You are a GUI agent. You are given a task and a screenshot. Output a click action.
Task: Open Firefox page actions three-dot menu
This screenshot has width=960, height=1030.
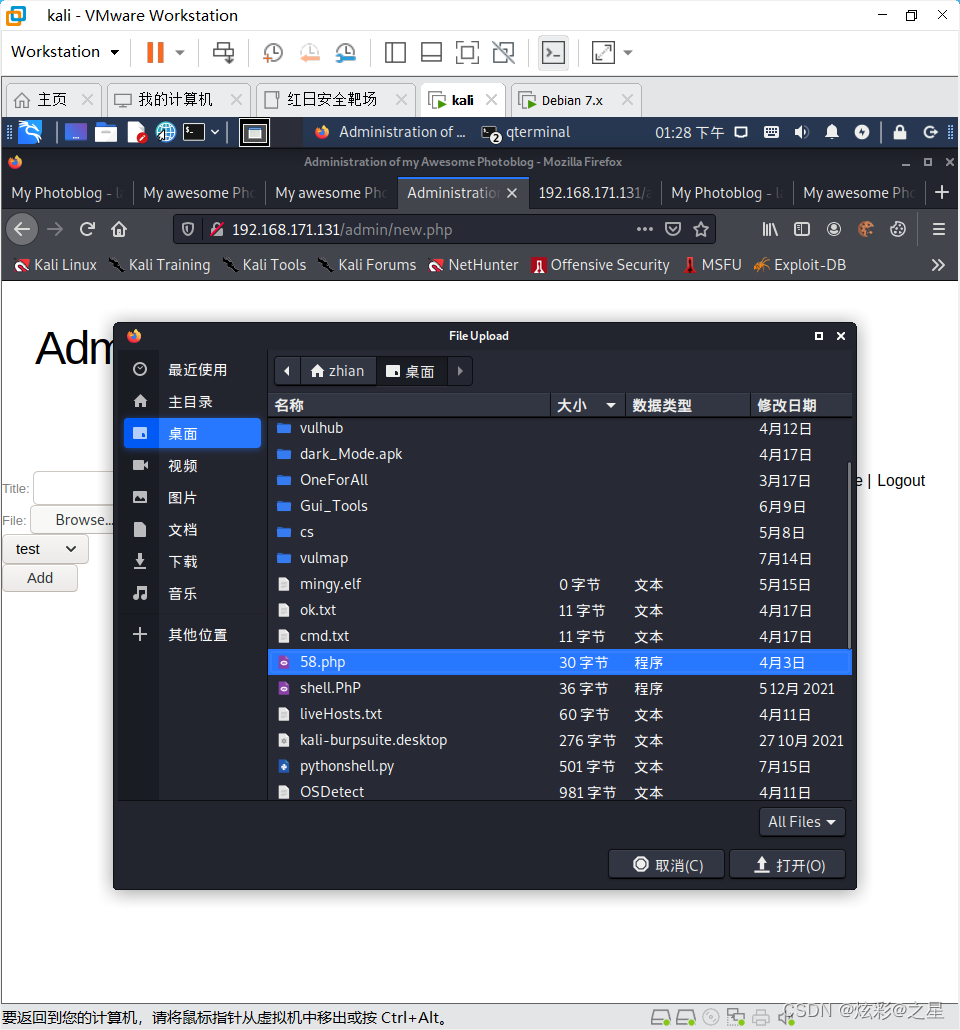tap(645, 229)
